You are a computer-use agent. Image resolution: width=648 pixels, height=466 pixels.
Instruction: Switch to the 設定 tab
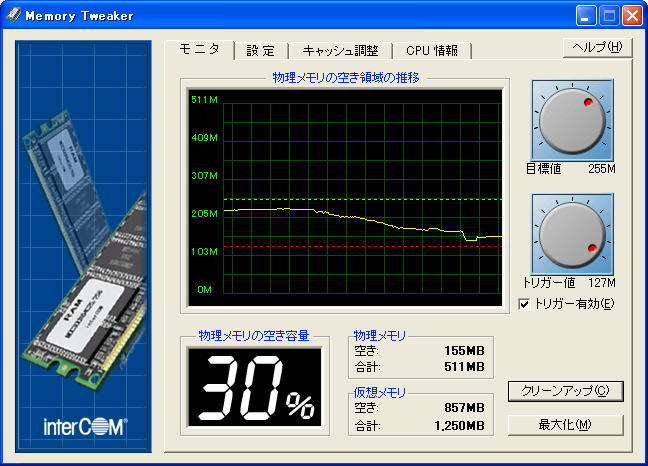click(x=261, y=51)
